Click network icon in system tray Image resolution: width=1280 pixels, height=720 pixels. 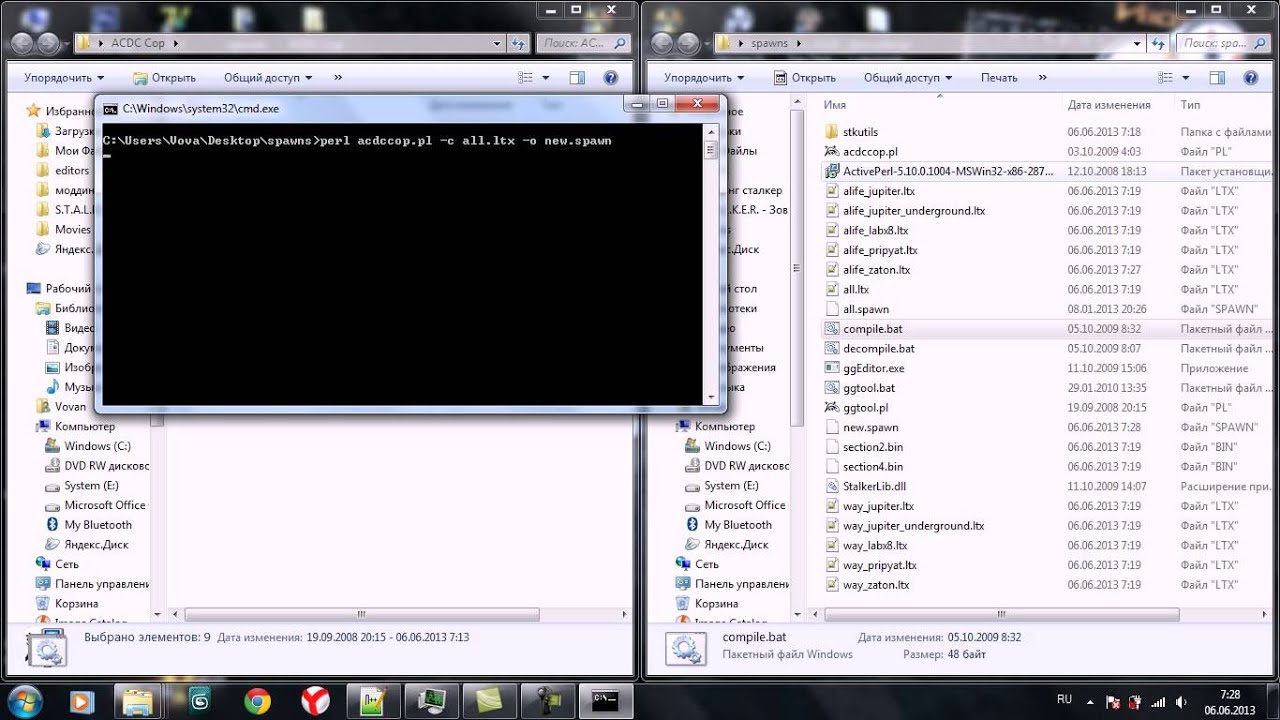click(1157, 701)
